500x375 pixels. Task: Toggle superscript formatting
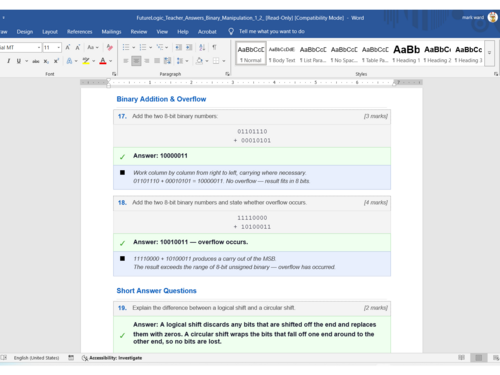[56, 61]
